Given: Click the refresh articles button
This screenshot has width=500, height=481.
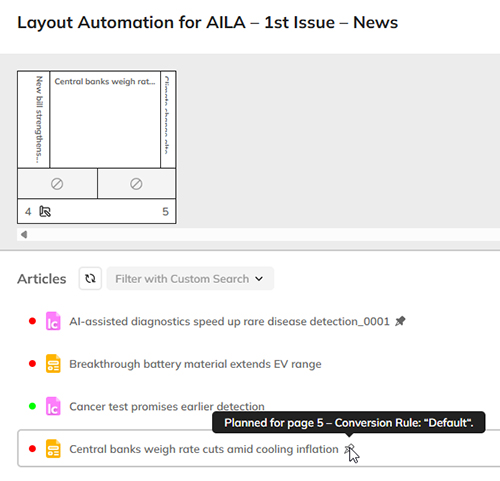Looking at the screenshot, I should click(x=90, y=278).
